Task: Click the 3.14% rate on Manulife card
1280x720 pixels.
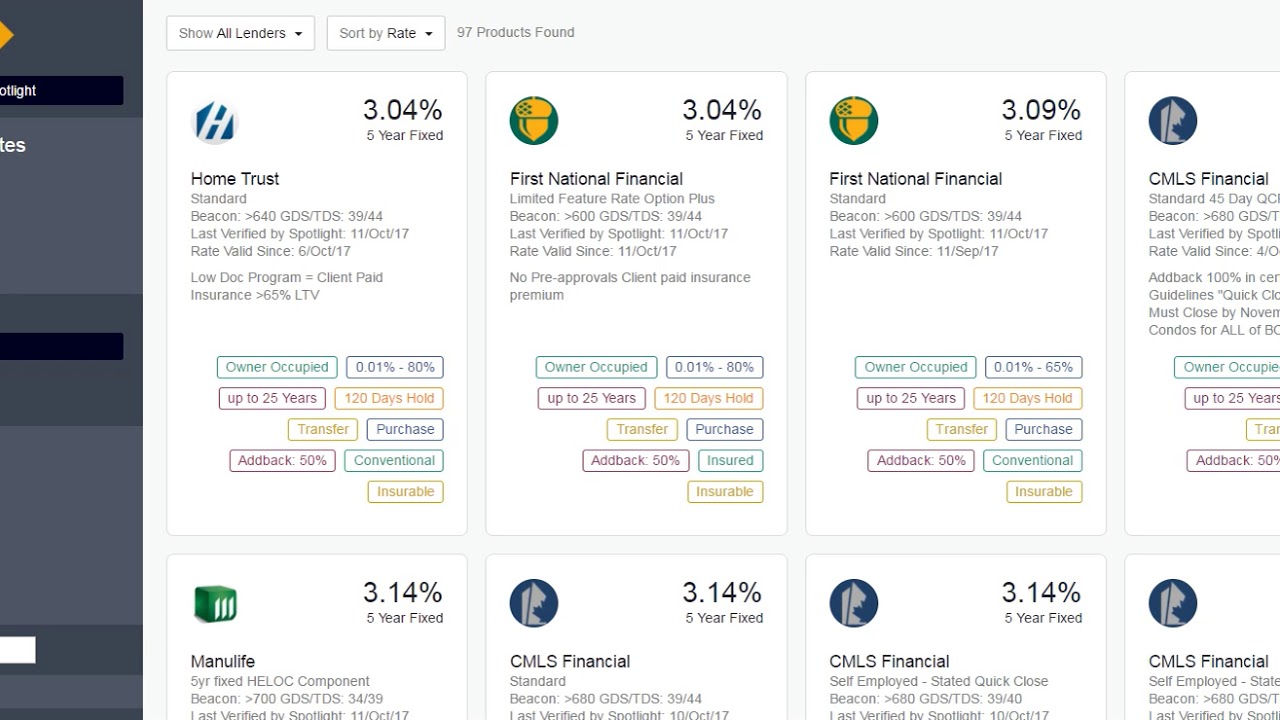Action: click(402, 592)
